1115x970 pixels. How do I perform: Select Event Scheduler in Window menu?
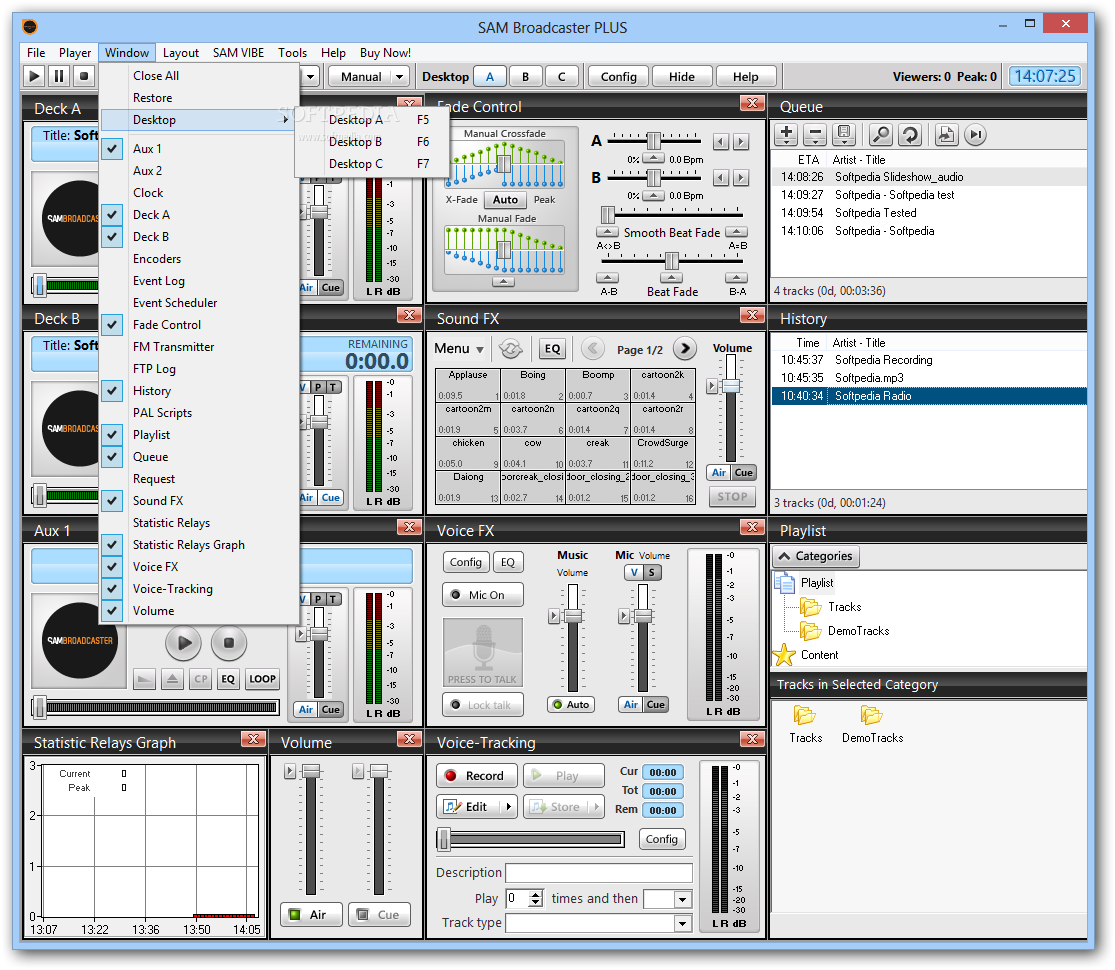[x=198, y=303]
